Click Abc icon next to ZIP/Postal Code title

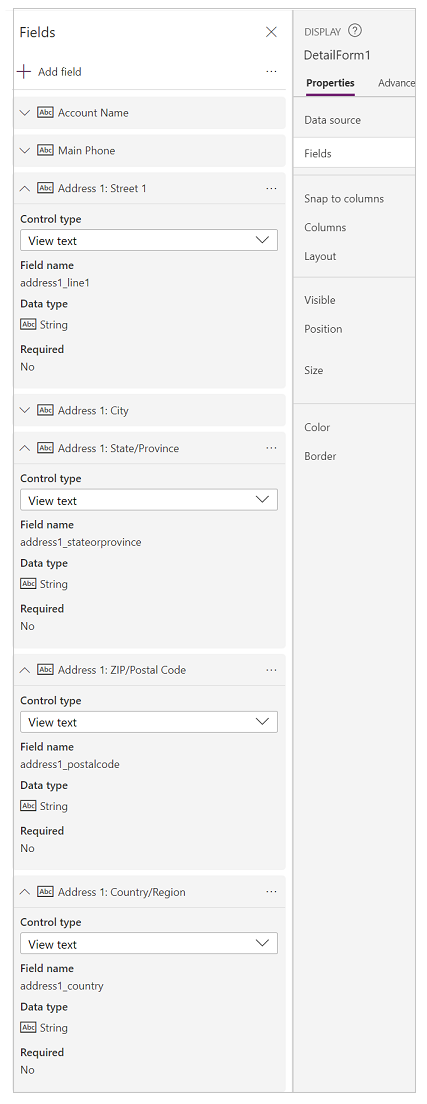click(46, 670)
